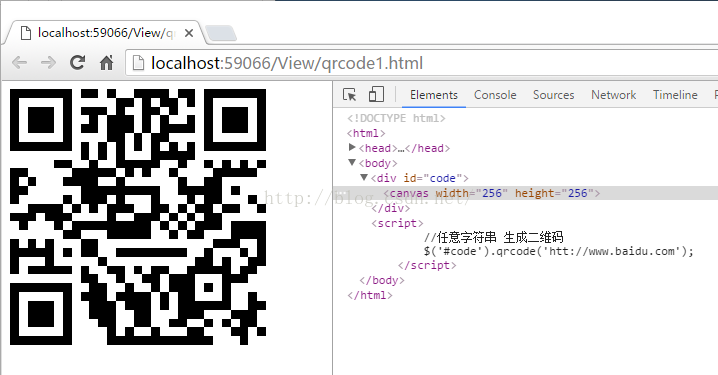Screen dimensions: 718x375
Task: Activate the DevTools inspect element picker
Action: (x=349, y=95)
